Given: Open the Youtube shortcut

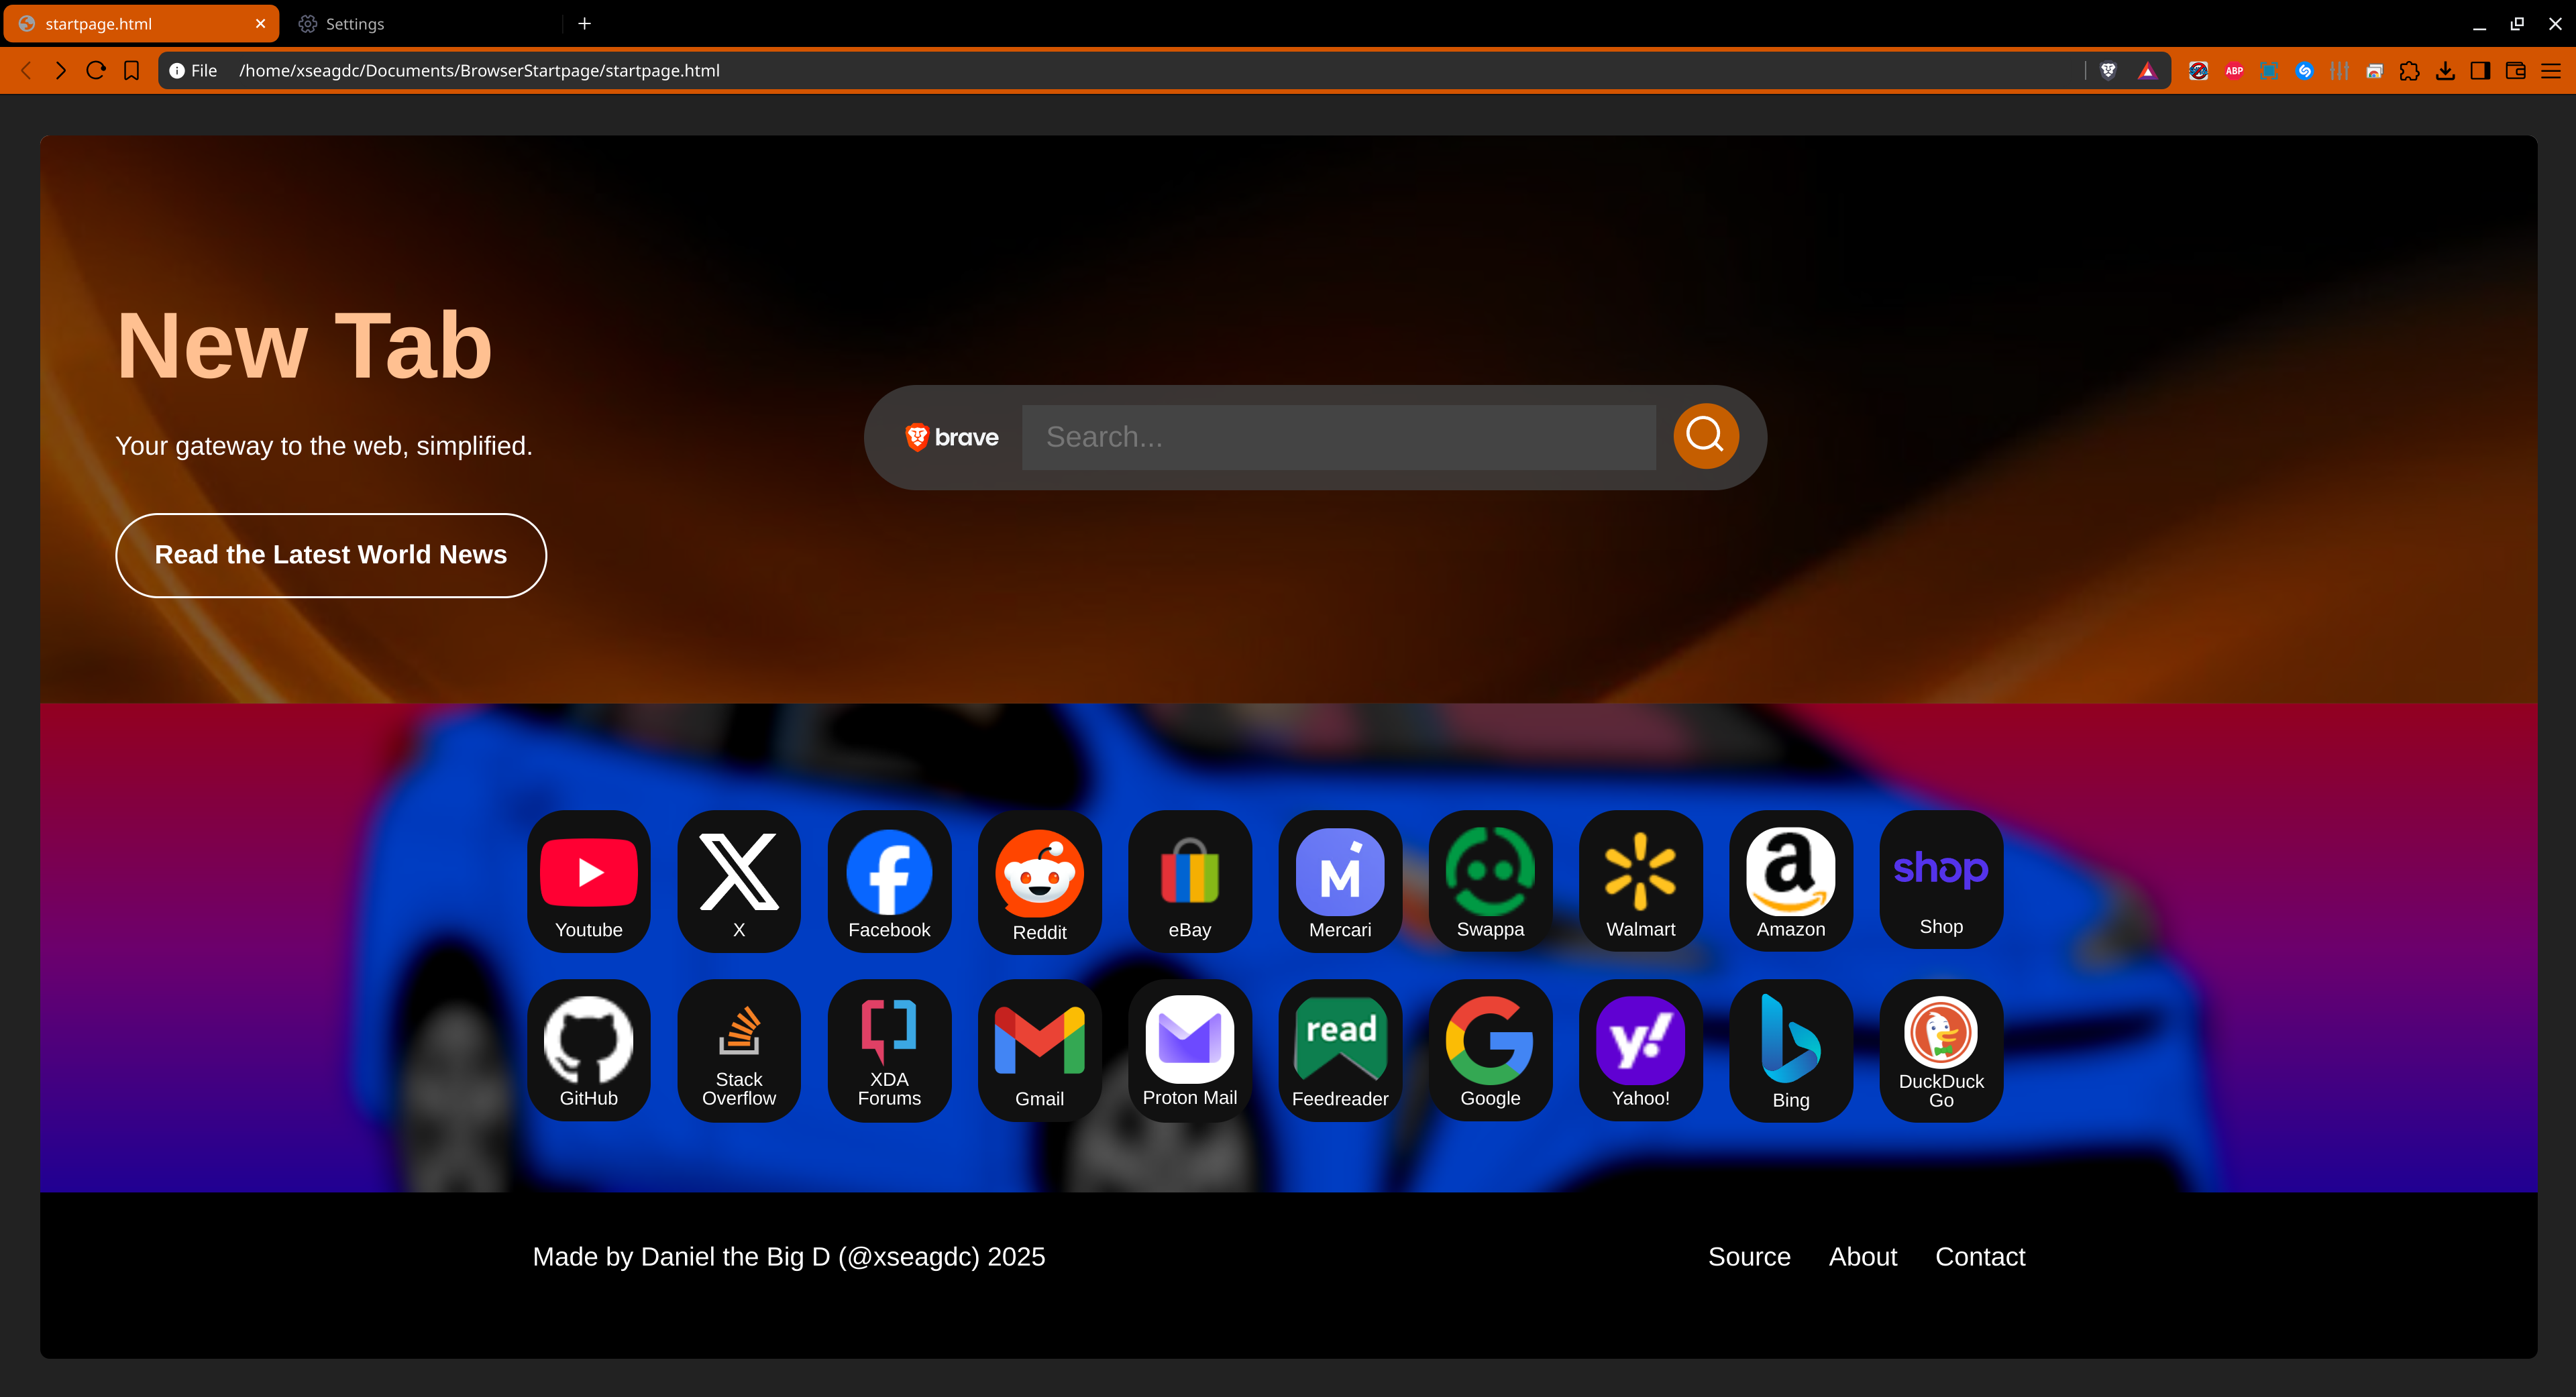Looking at the screenshot, I should tap(589, 881).
